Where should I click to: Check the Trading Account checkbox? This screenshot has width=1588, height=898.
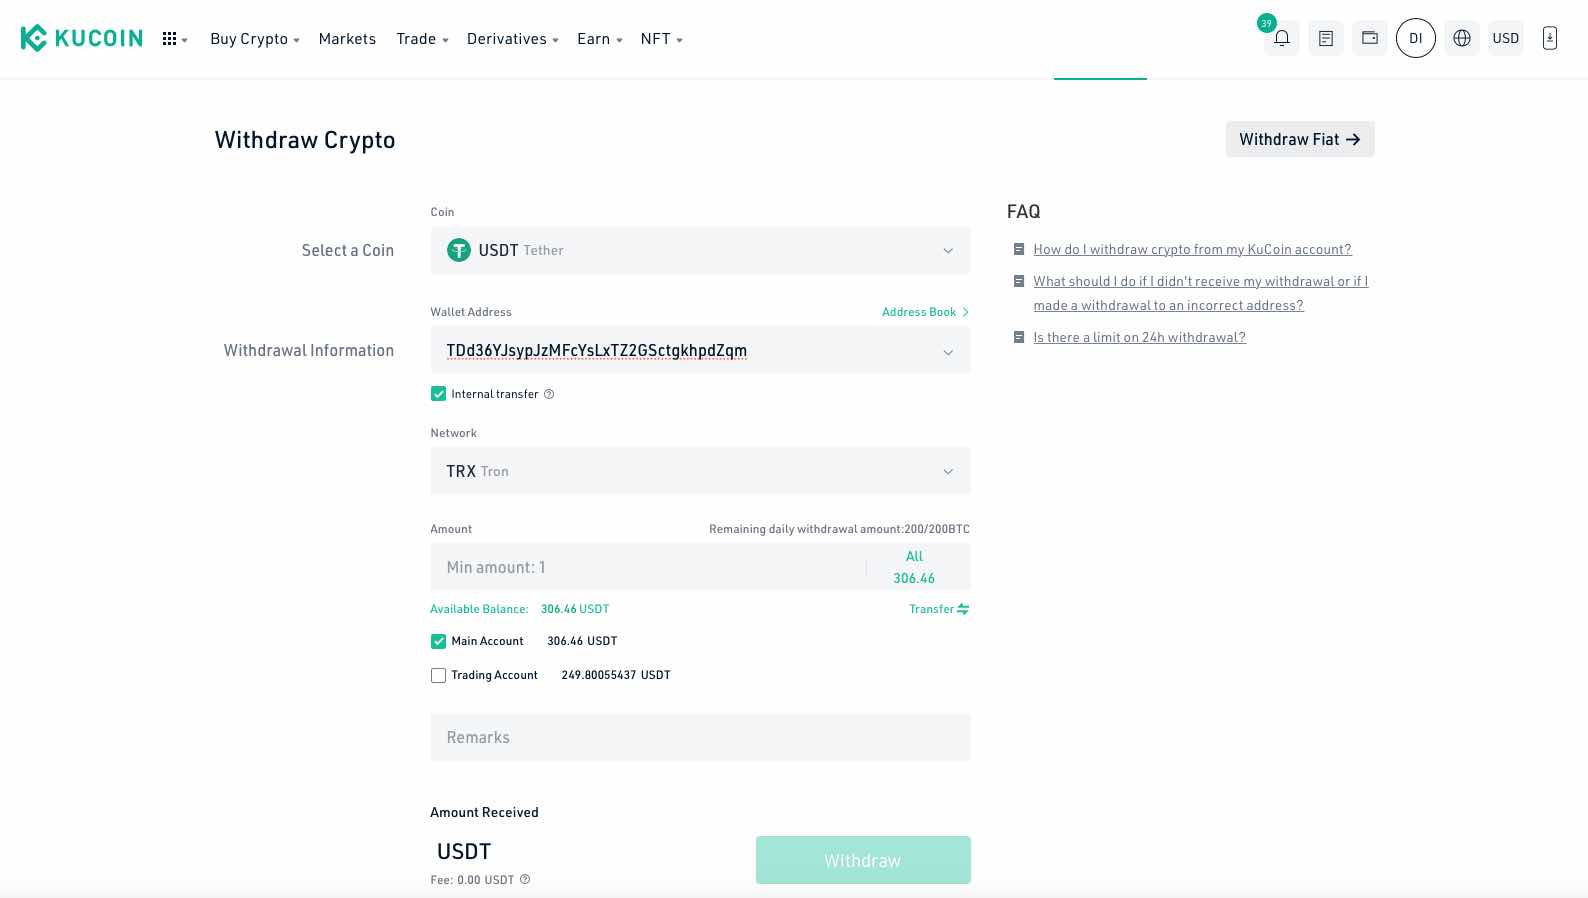tap(438, 675)
